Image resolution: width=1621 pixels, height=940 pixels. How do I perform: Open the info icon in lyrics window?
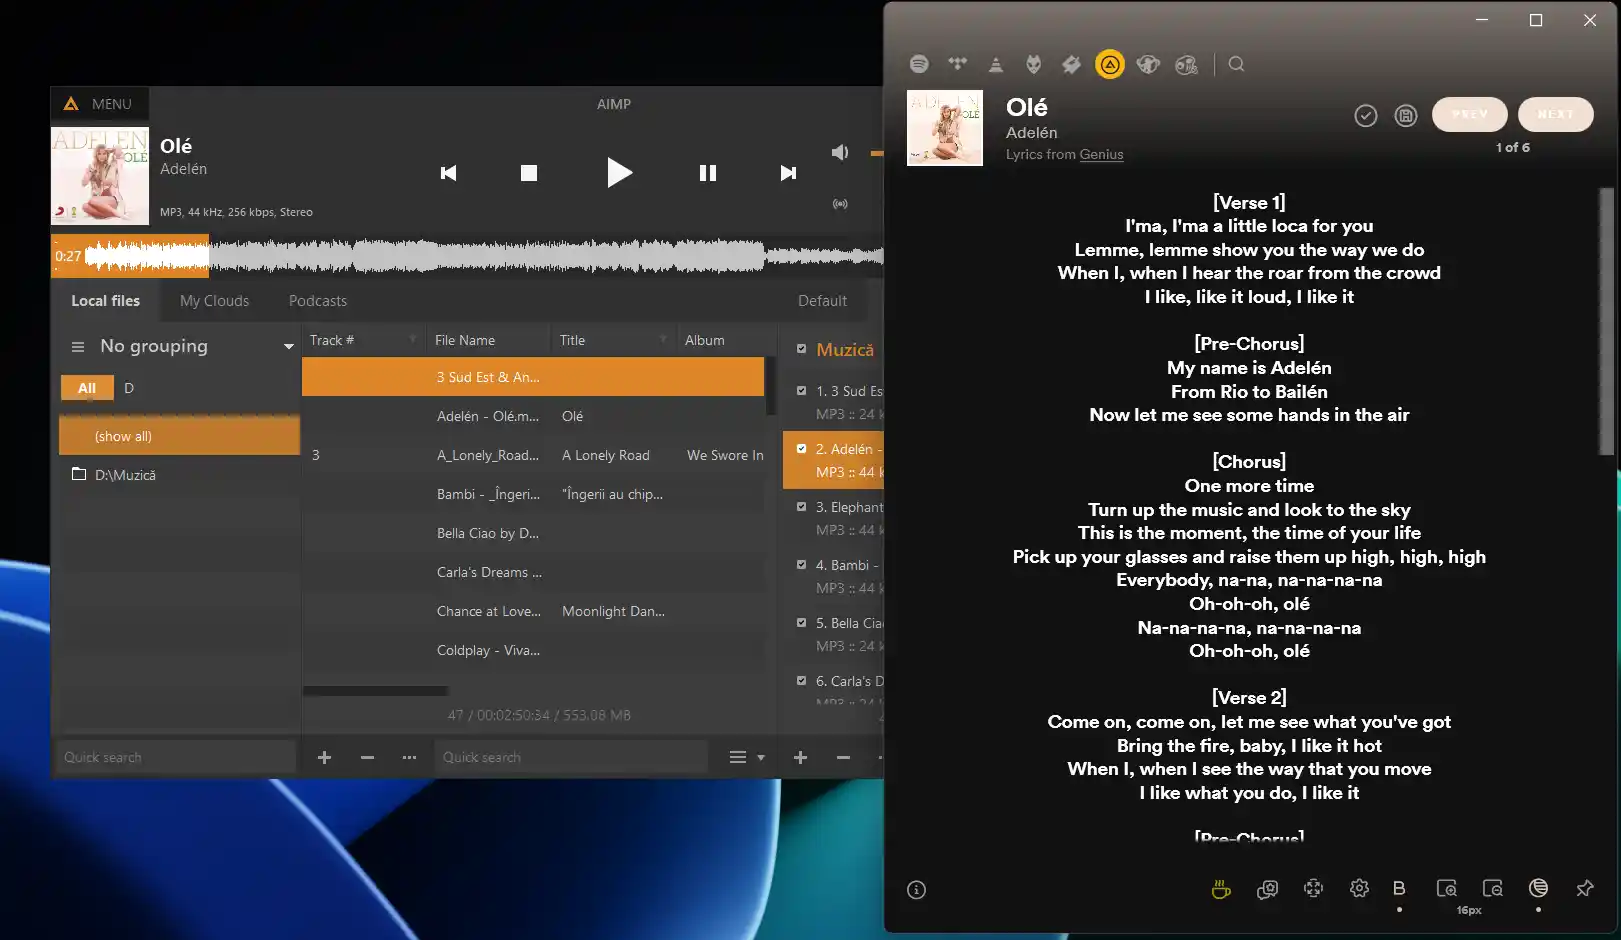tap(916, 889)
